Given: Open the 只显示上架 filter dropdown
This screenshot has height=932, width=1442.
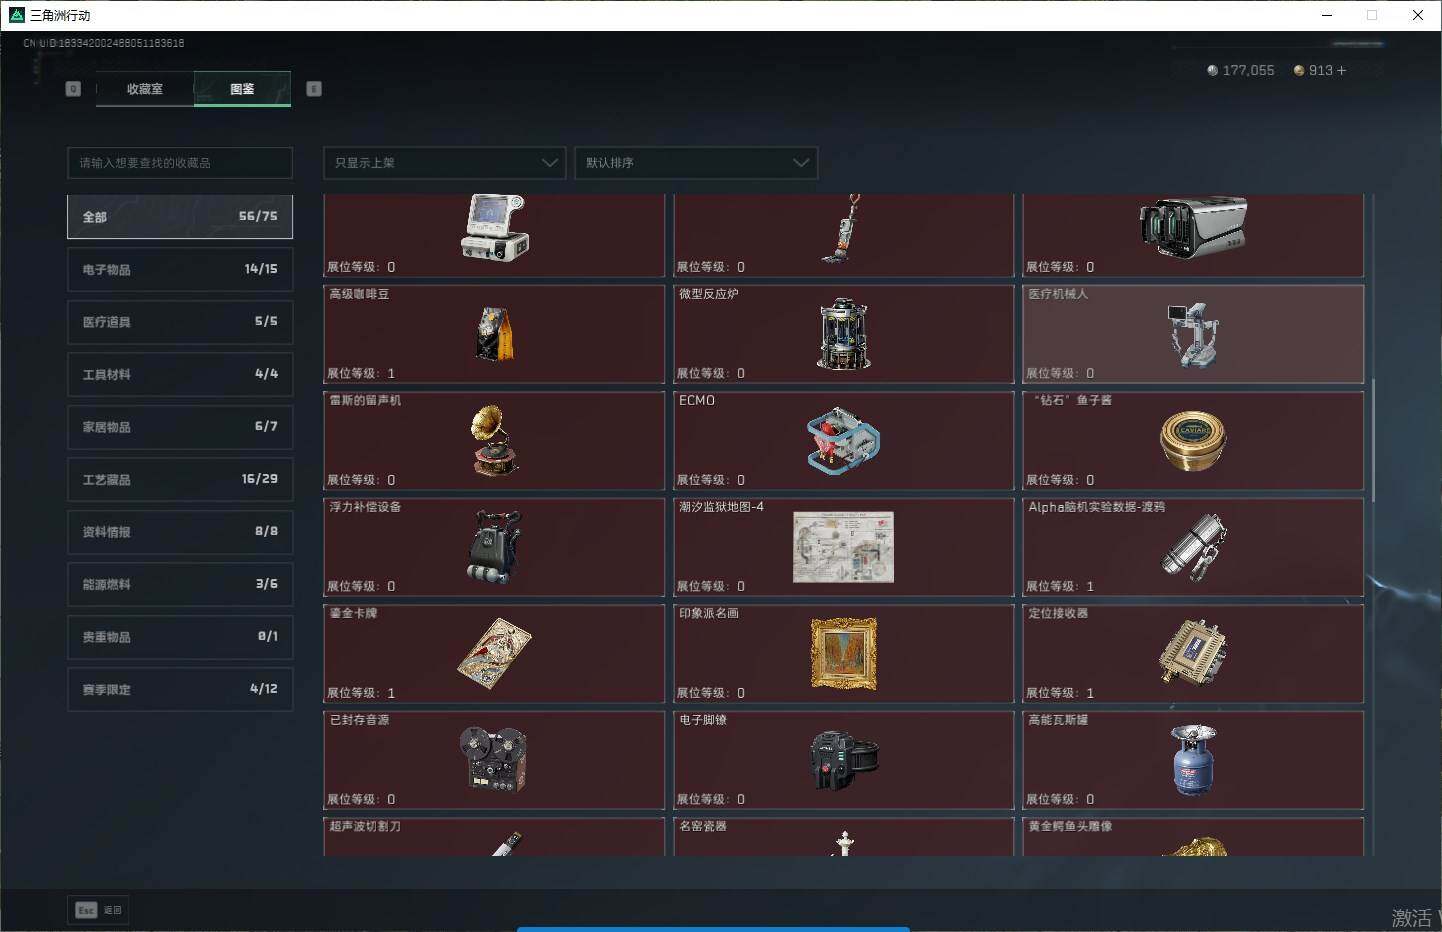Looking at the screenshot, I should 444,163.
